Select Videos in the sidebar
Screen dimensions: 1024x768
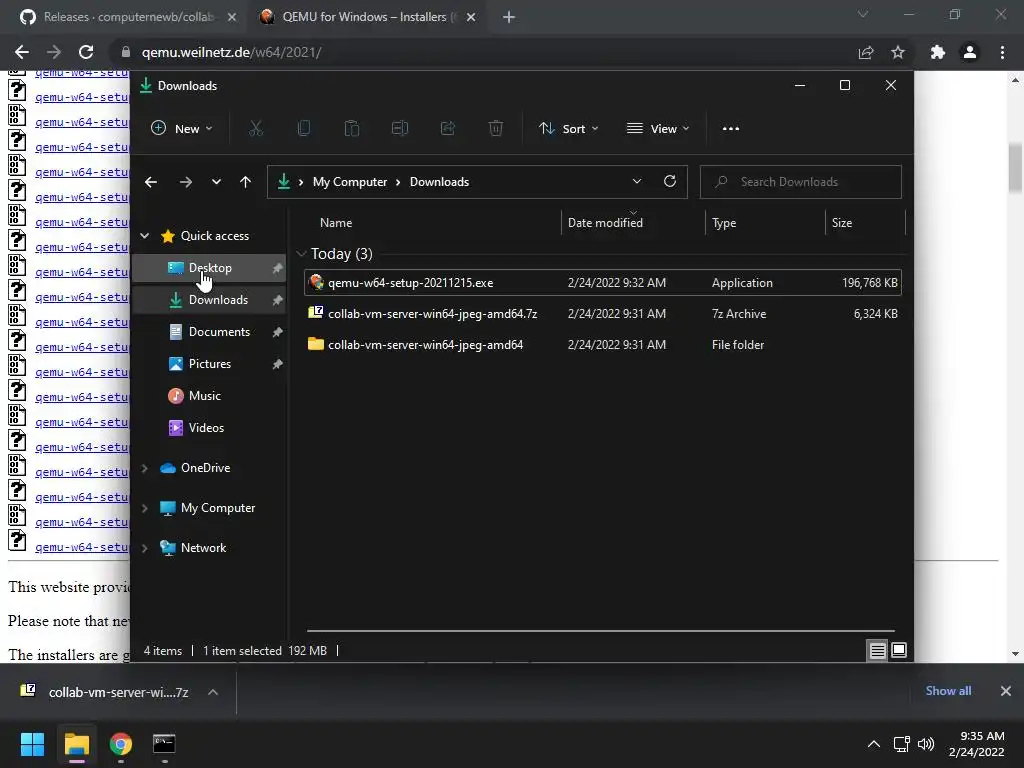(x=209, y=428)
